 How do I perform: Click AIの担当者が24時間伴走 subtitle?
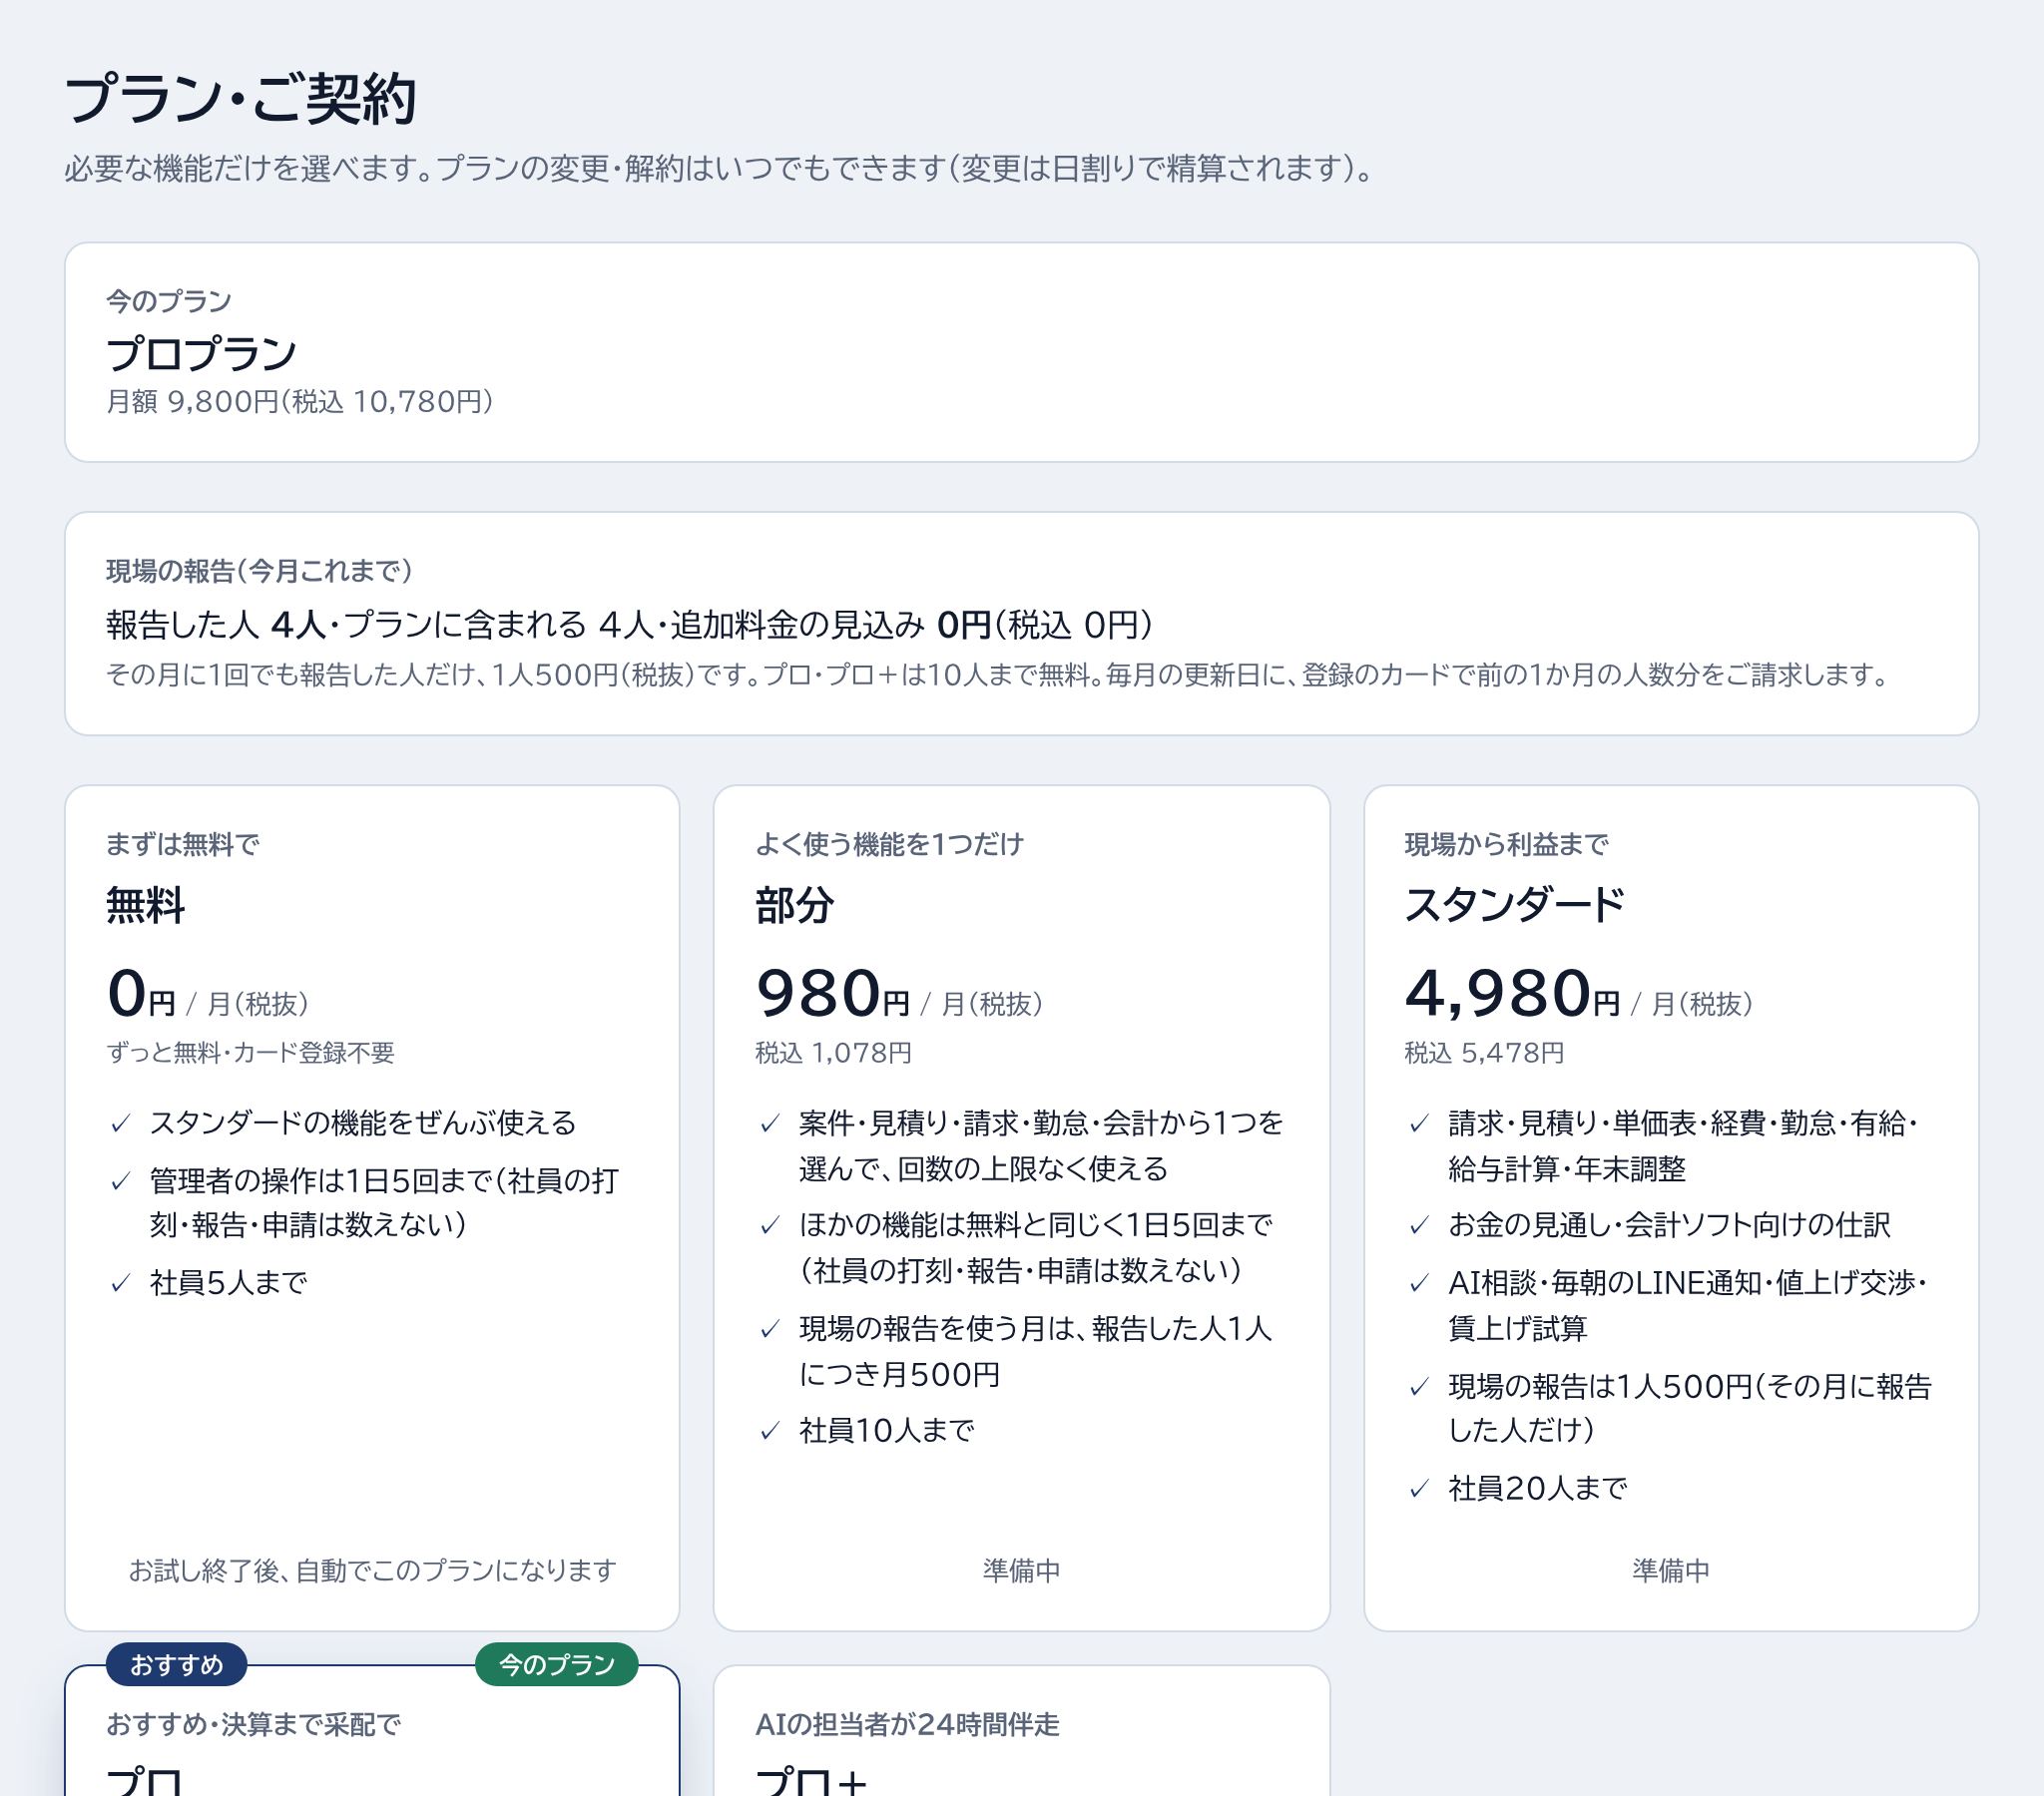[907, 1725]
